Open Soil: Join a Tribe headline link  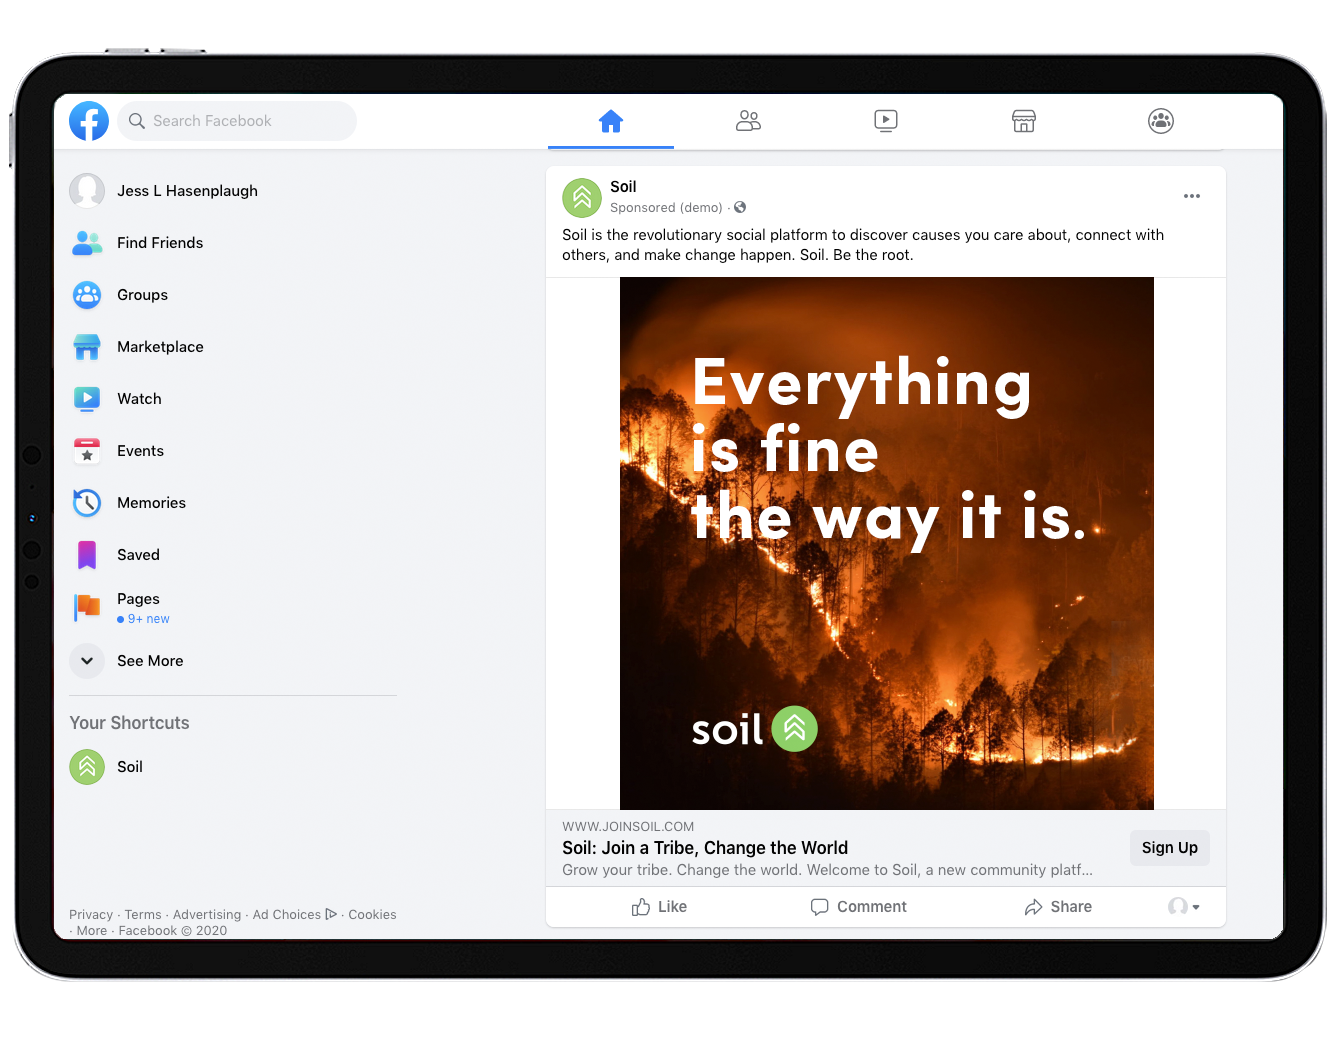click(705, 848)
